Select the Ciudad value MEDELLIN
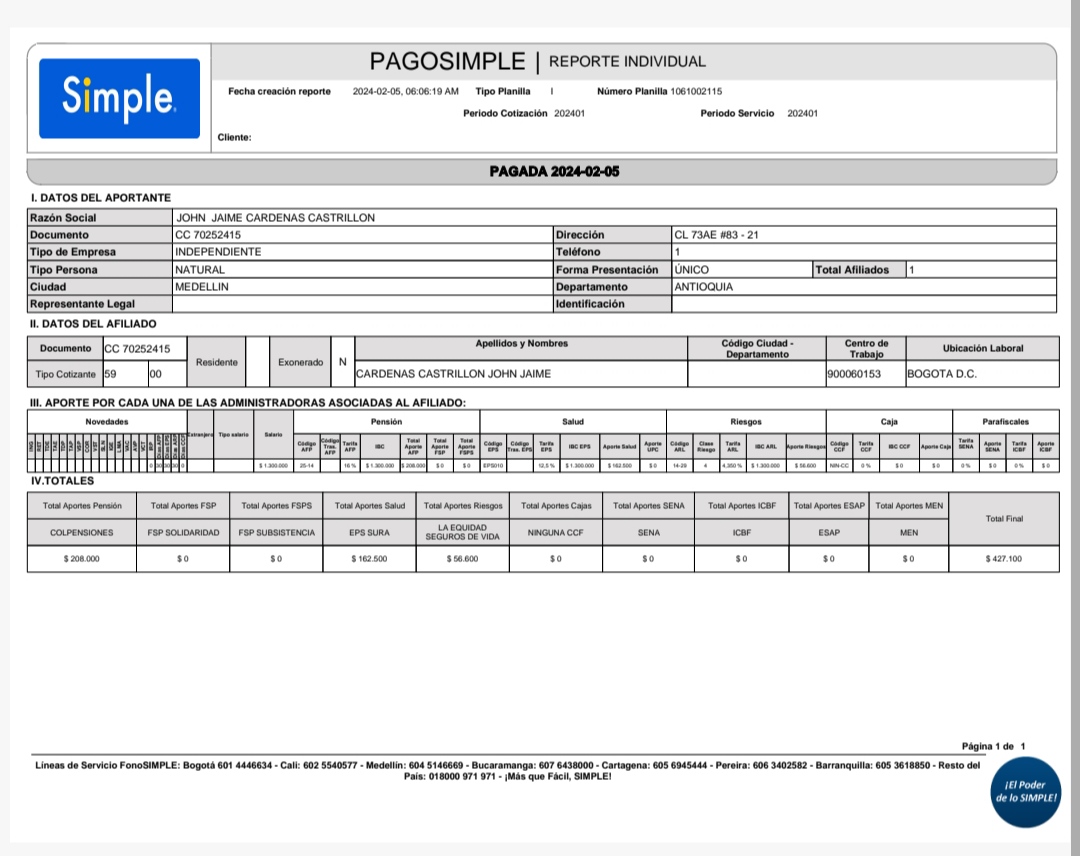 (202, 286)
